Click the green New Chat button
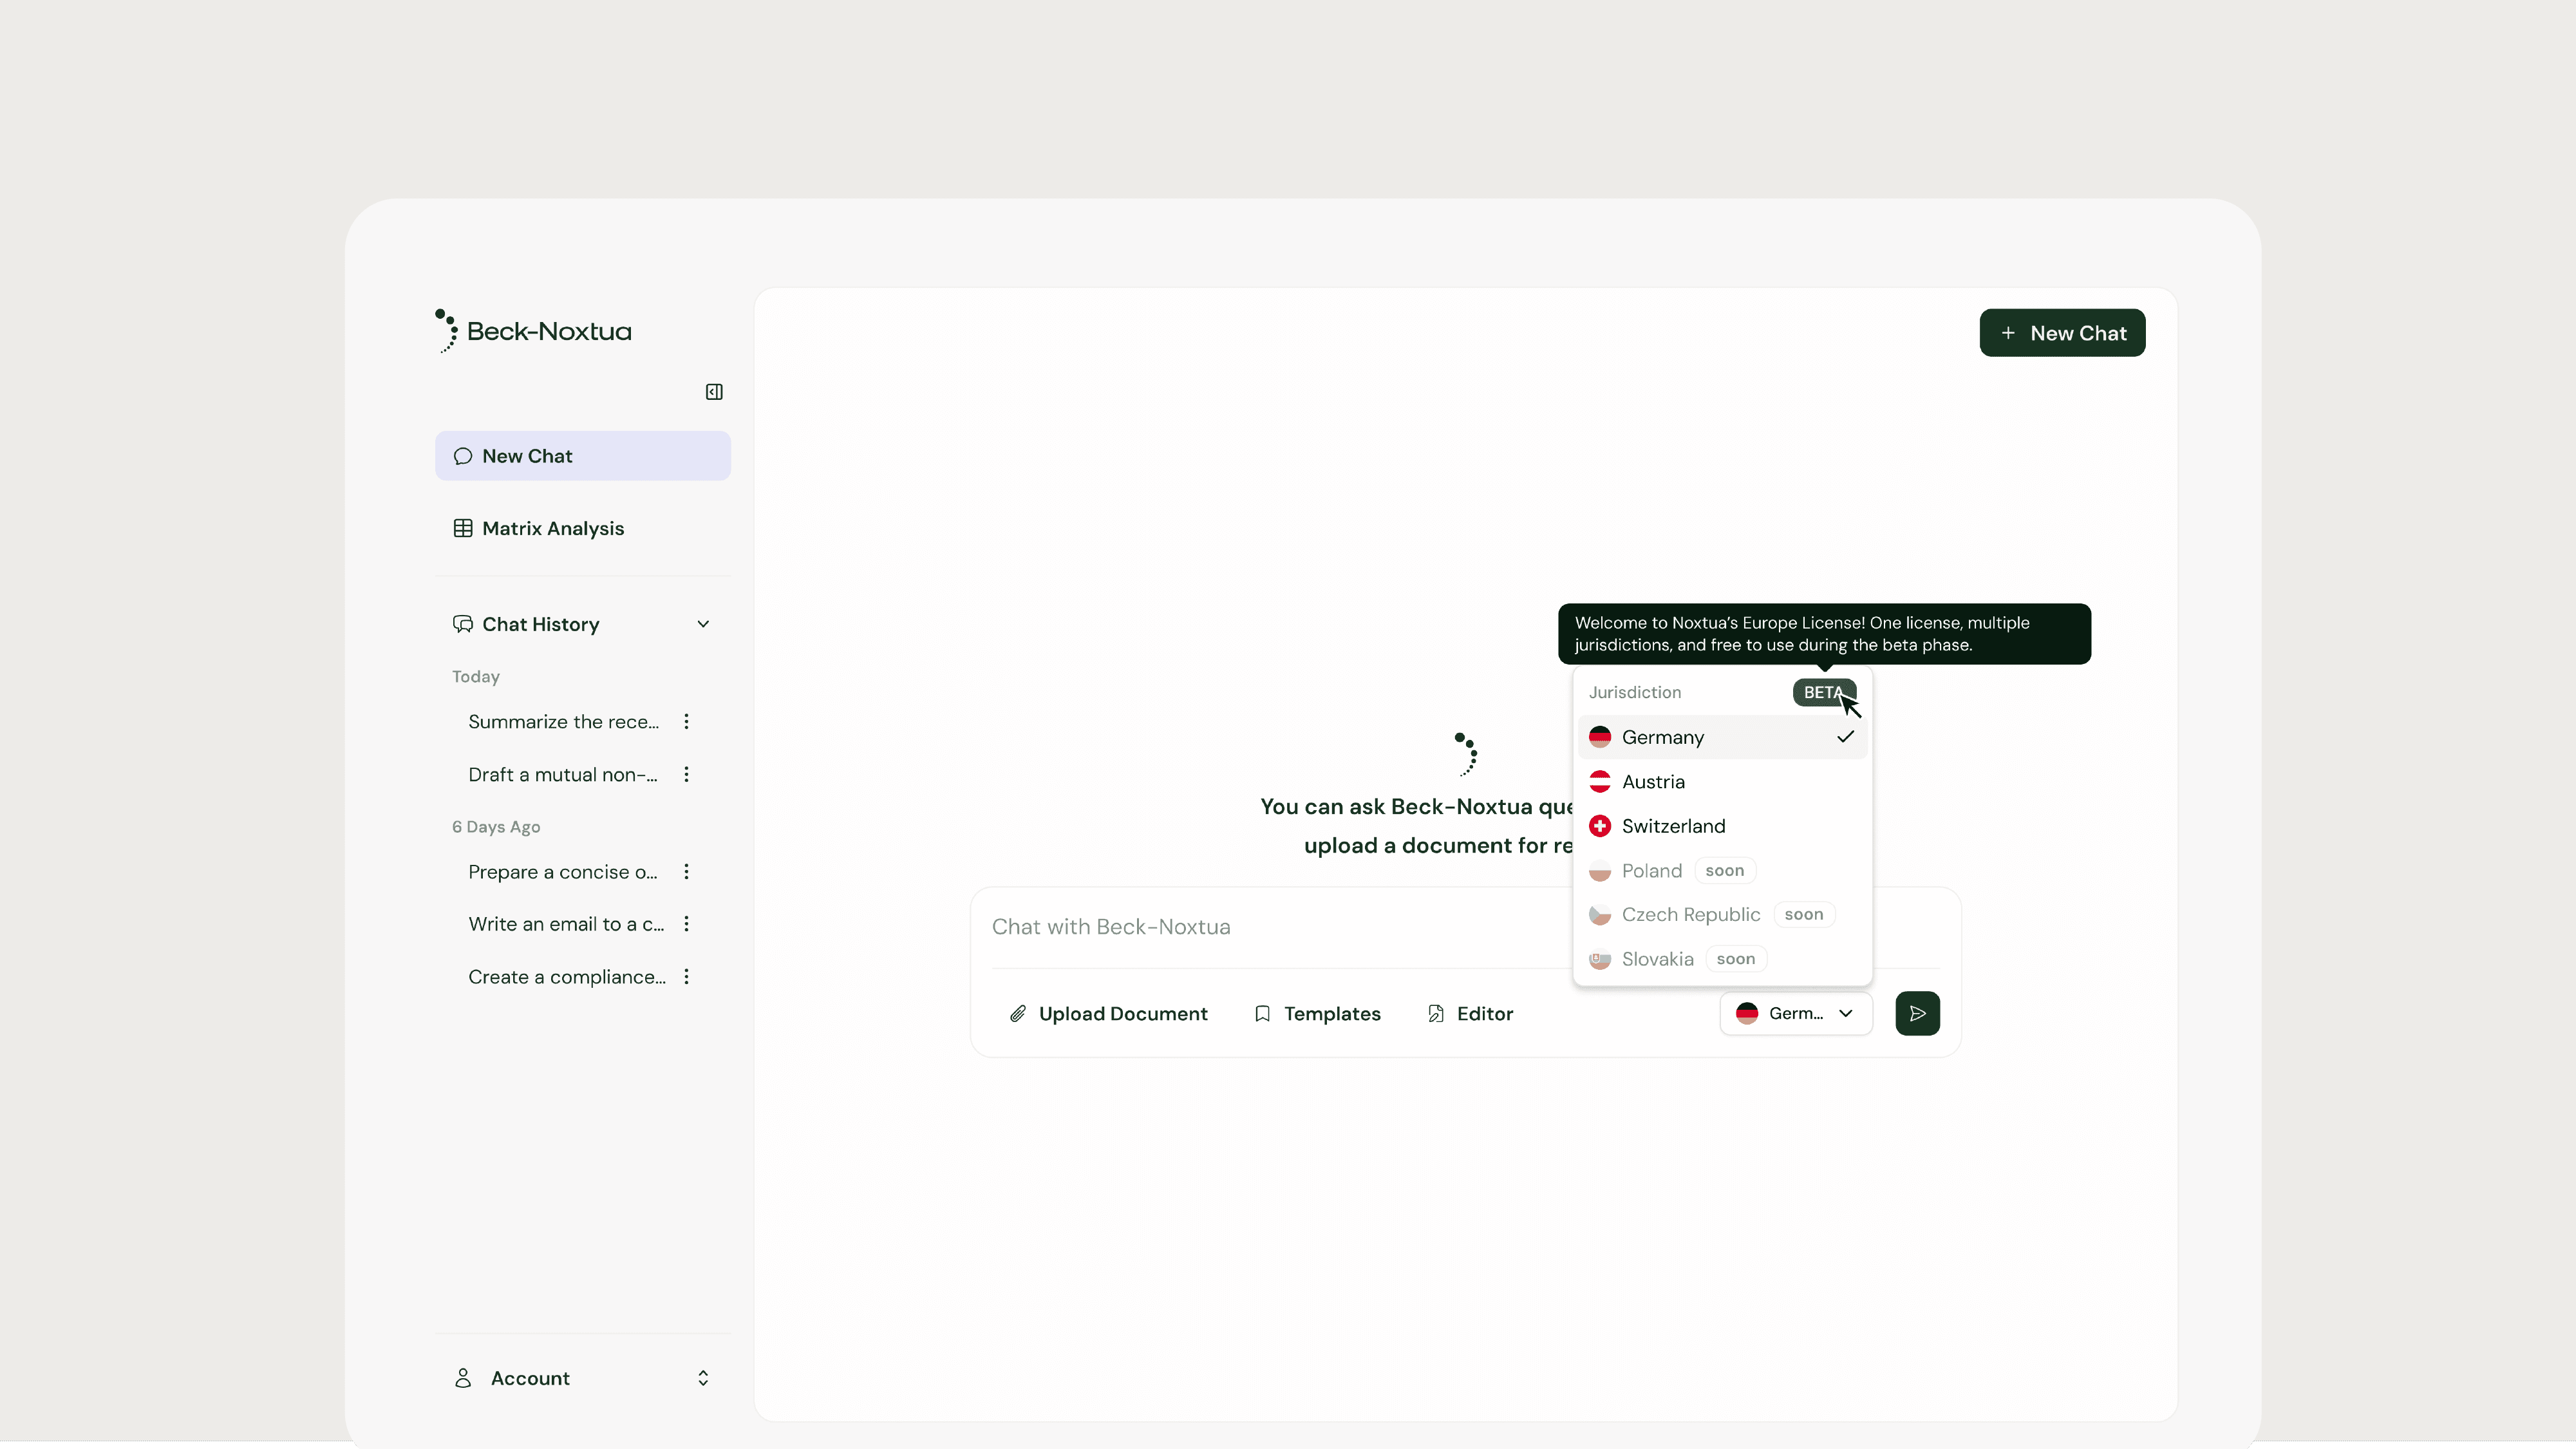2576x1449 pixels. [2062, 333]
